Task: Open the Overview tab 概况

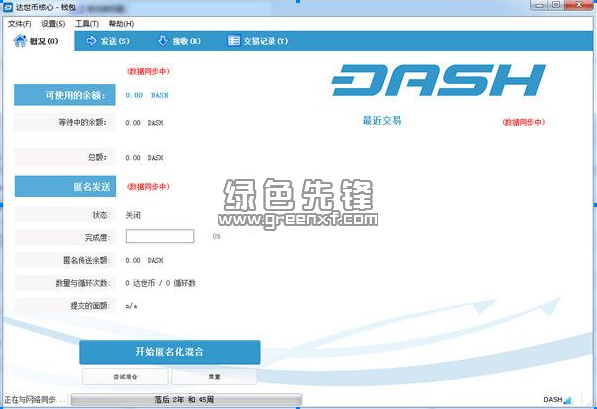Action: 37,41
